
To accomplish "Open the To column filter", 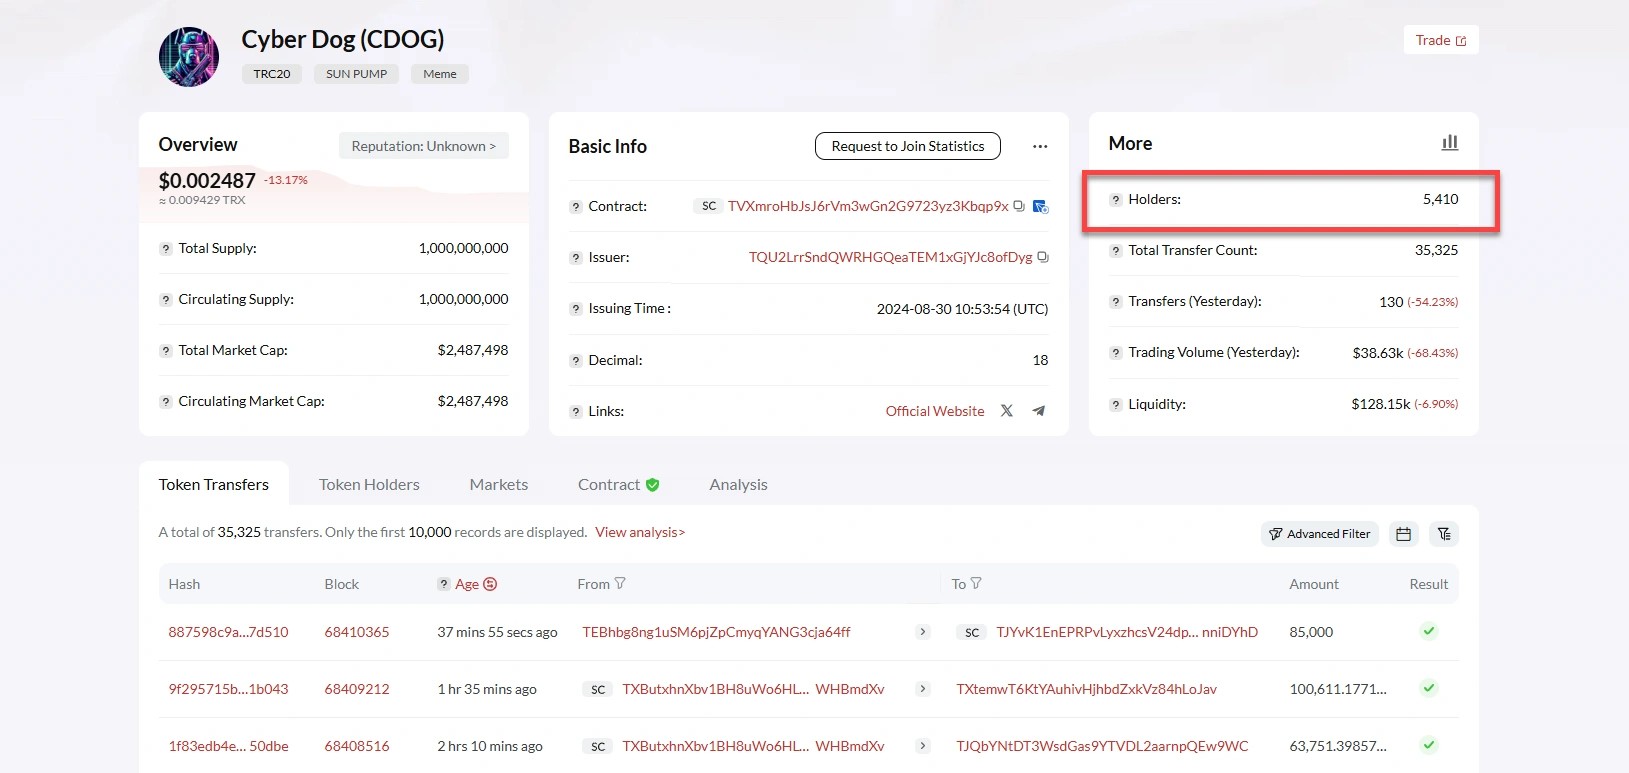I will click(976, 583).
